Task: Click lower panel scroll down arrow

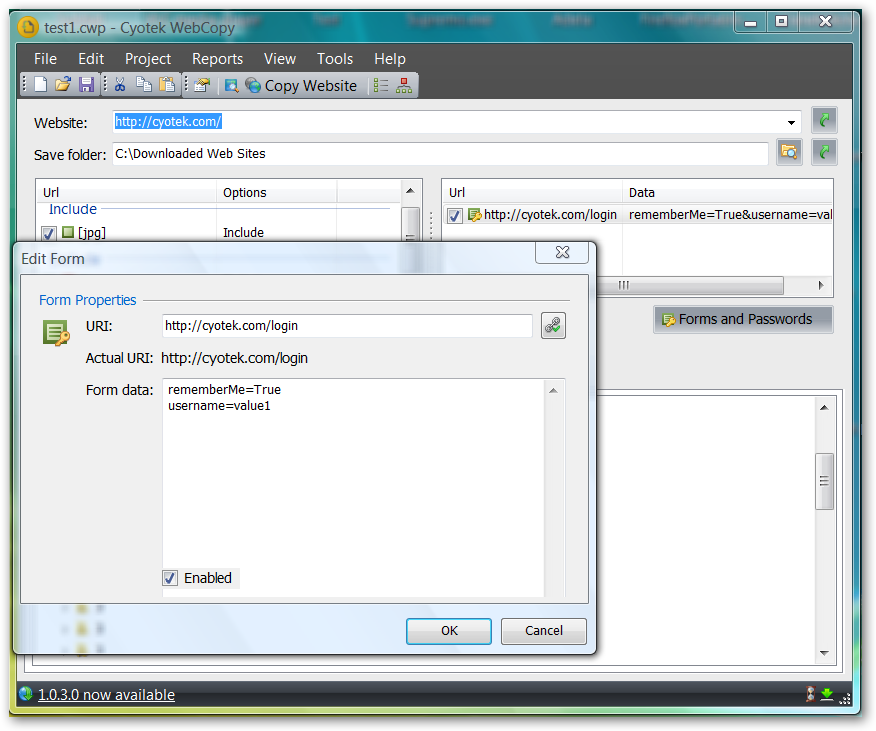Action: click(x=824, y=653)
